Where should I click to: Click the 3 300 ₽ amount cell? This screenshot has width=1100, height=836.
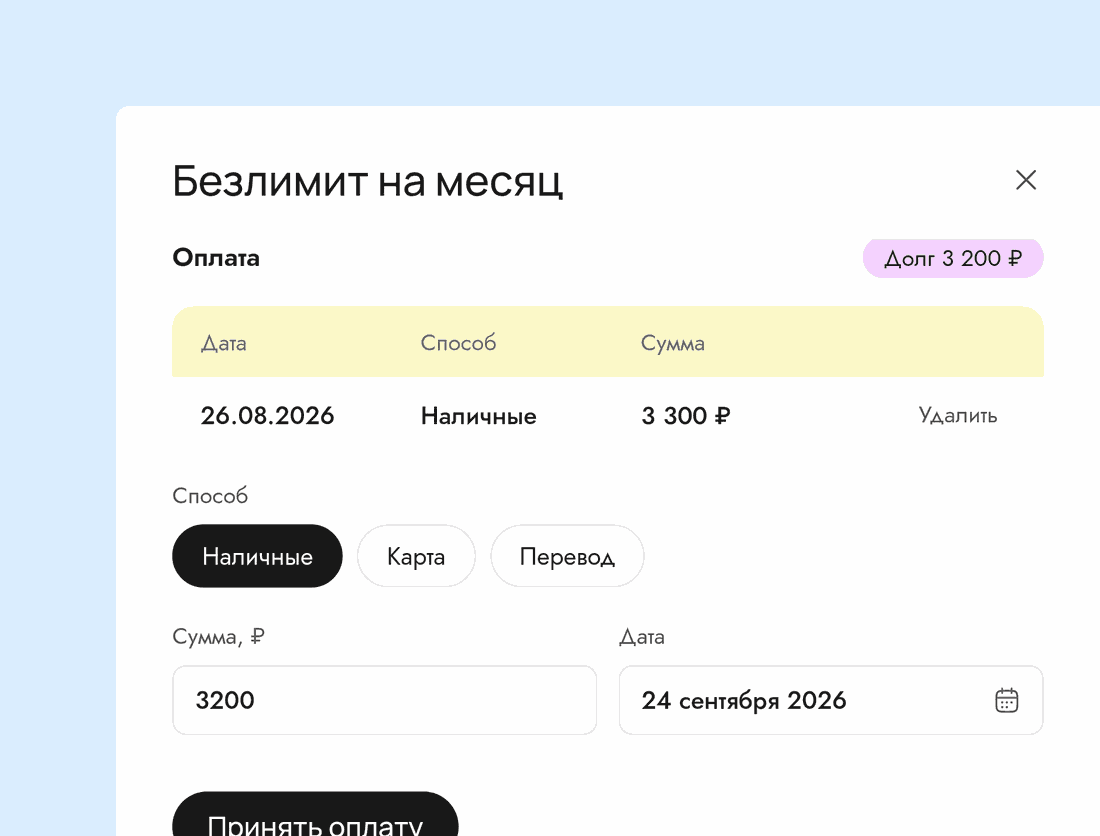pyautogui.click(x=685, y=415)
